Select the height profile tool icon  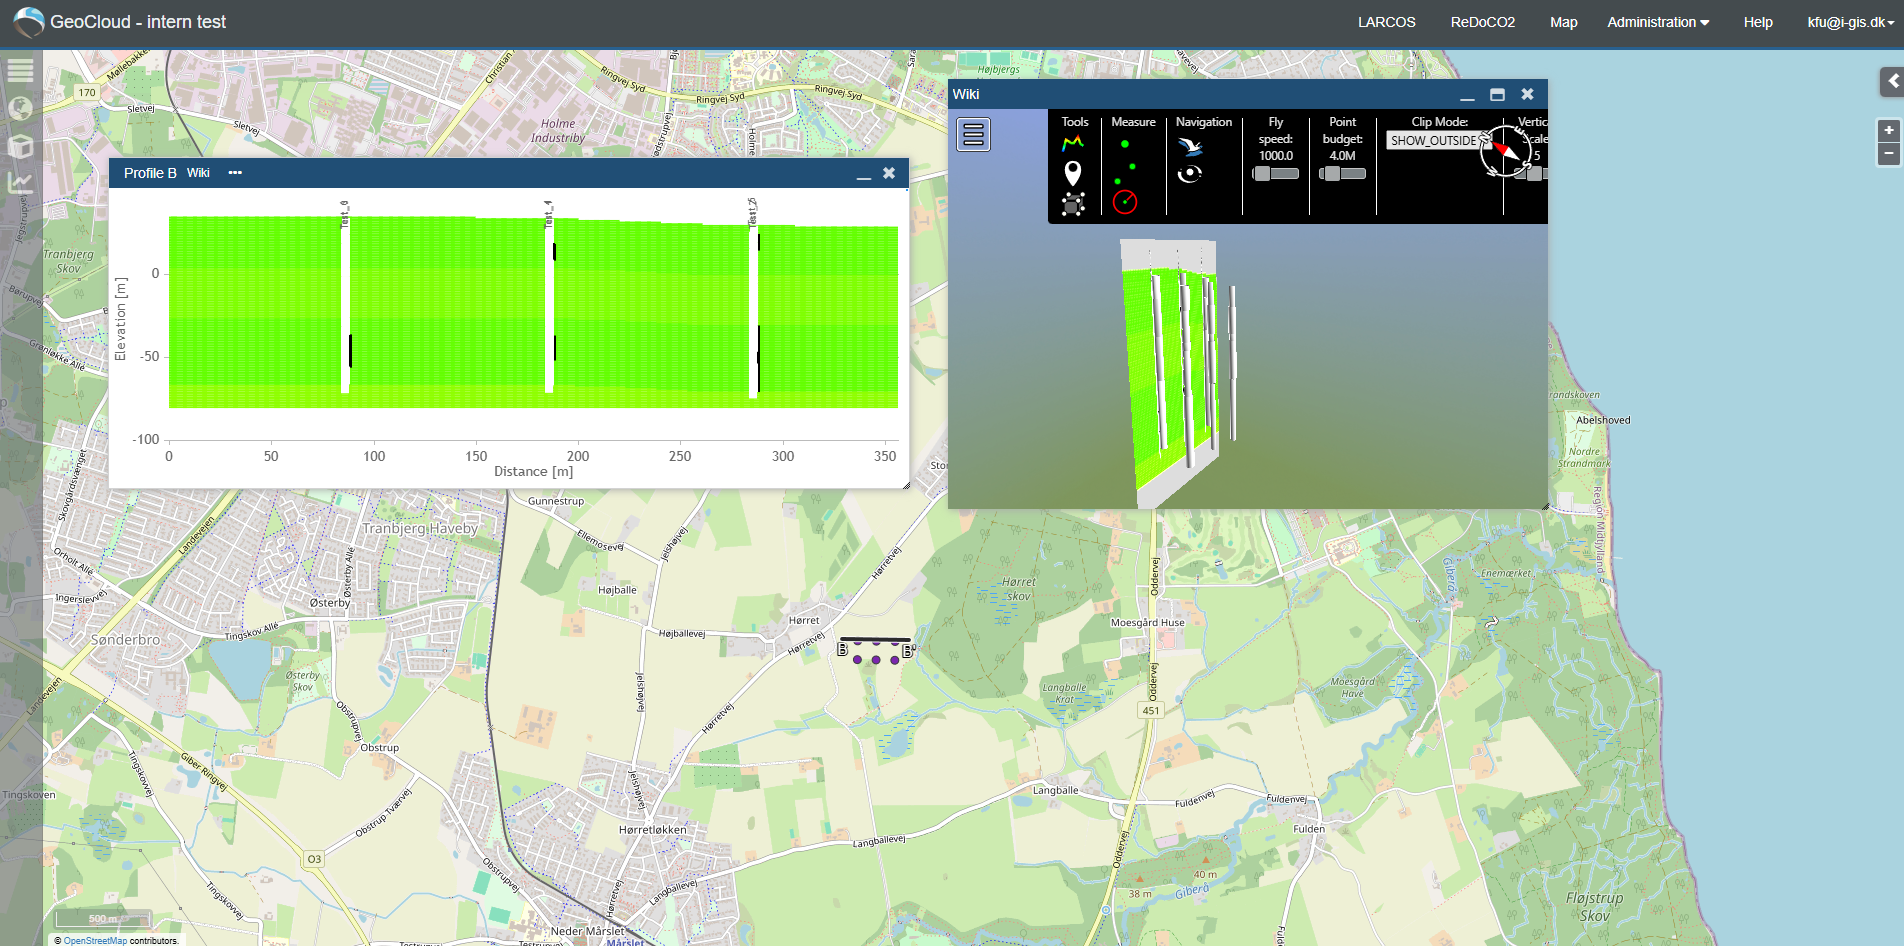1073,144
